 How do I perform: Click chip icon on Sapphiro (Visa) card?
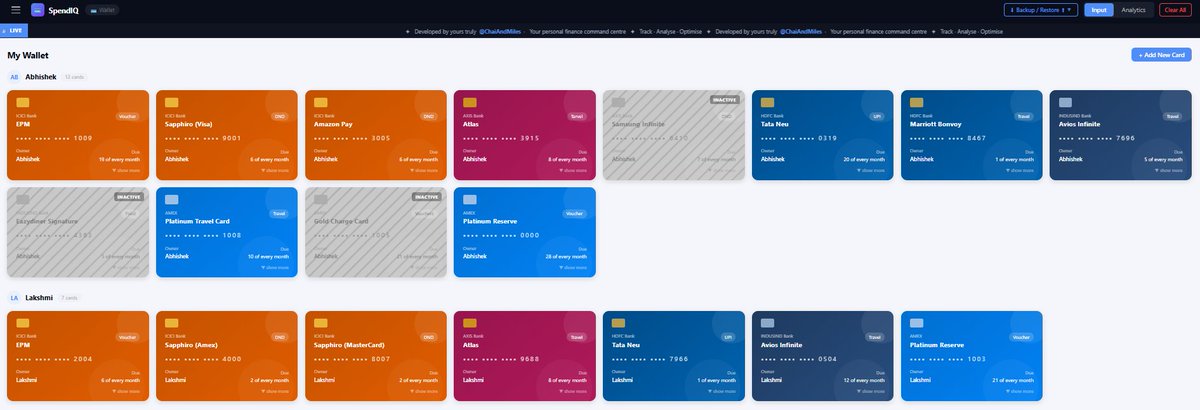coord(171,103)
